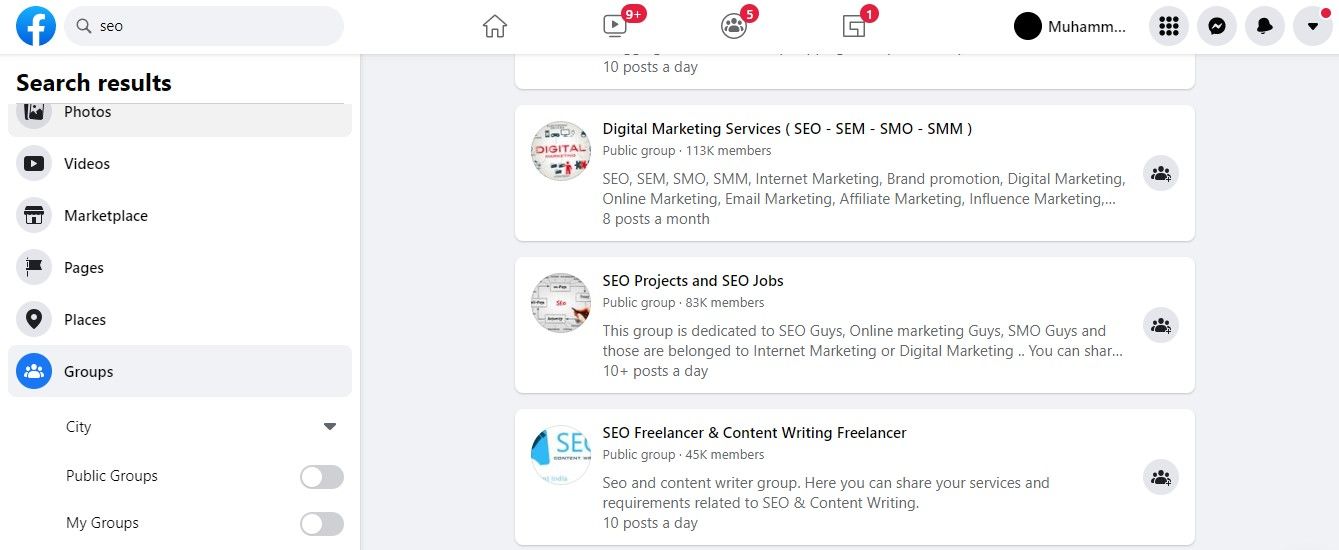
Task: Open the Muhammad profile link
Action: pyautogui.click(x=1071, y=26)
